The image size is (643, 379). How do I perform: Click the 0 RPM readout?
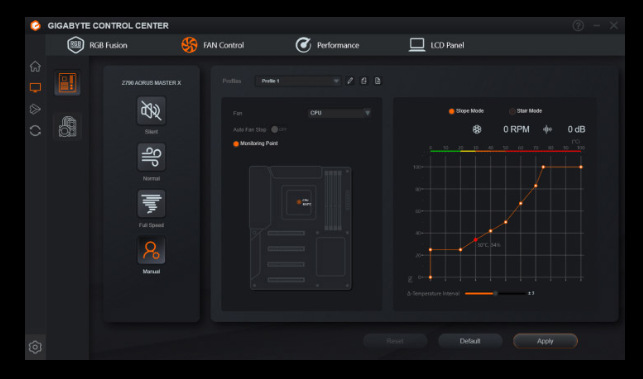(x=516, y=130)
